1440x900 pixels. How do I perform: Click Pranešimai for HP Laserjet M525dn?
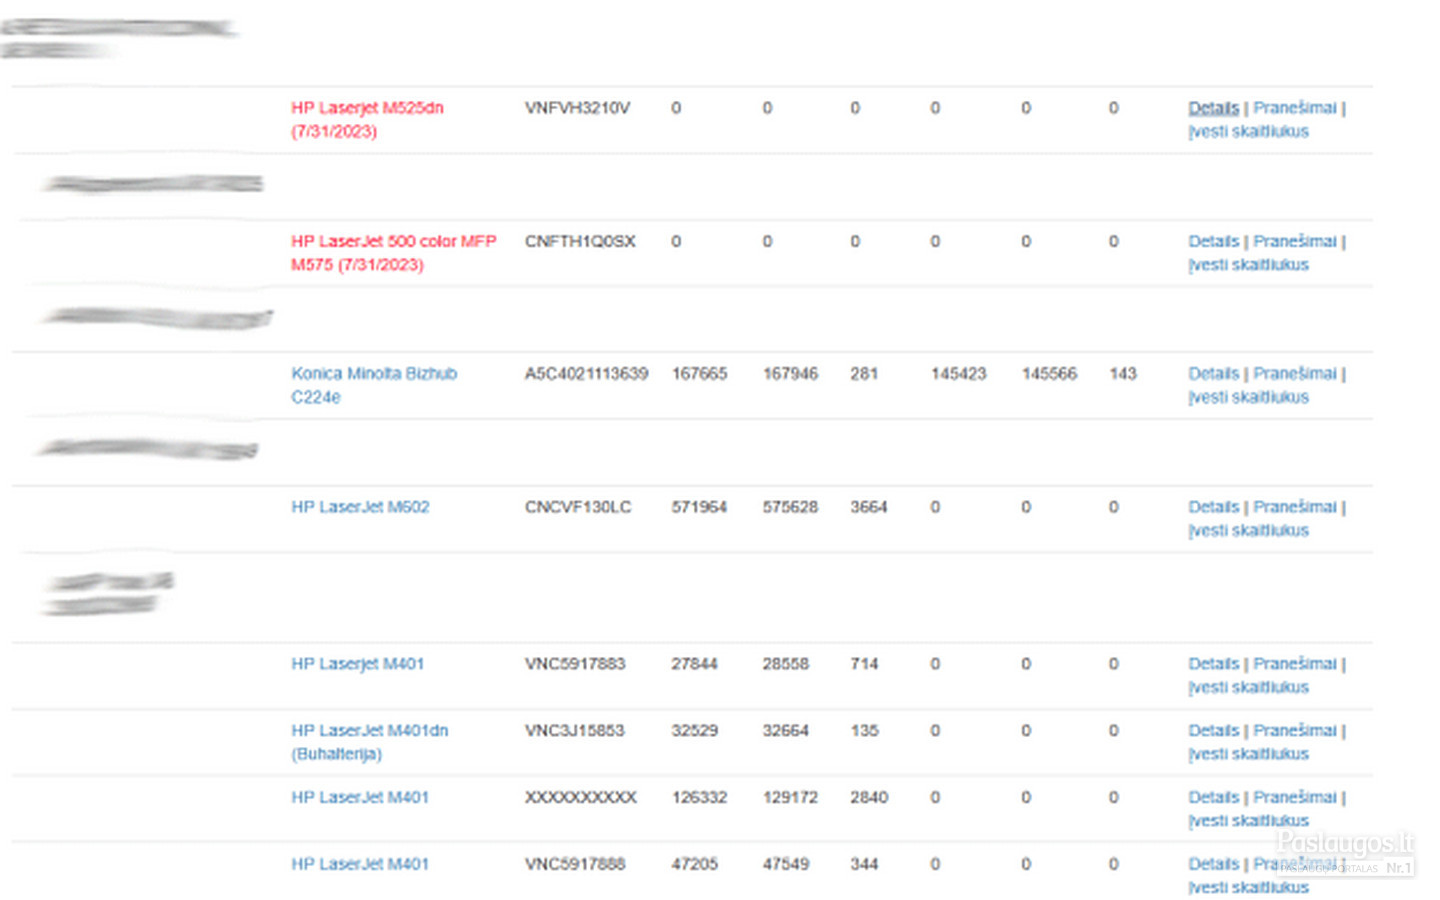[1295, 108]
